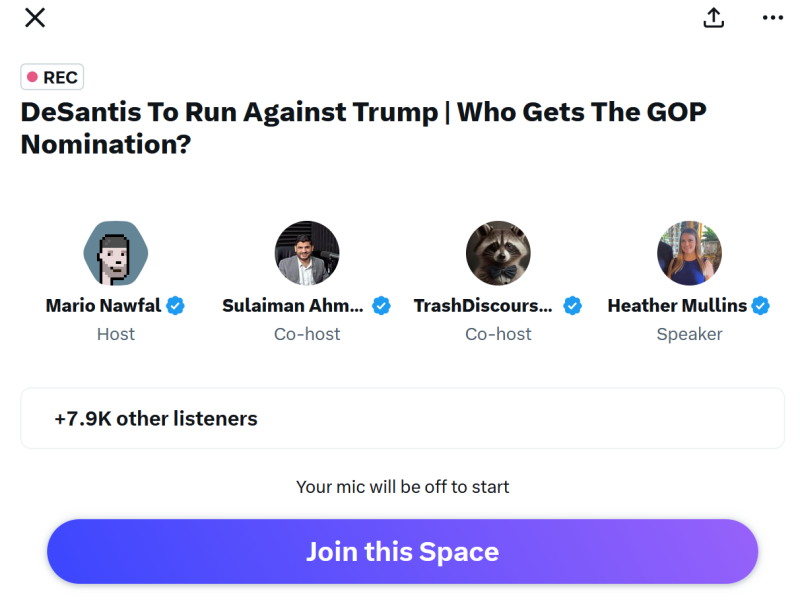
Task: Select the Sulaiman Ahm... name text
Action: click(x=295, y=306)
